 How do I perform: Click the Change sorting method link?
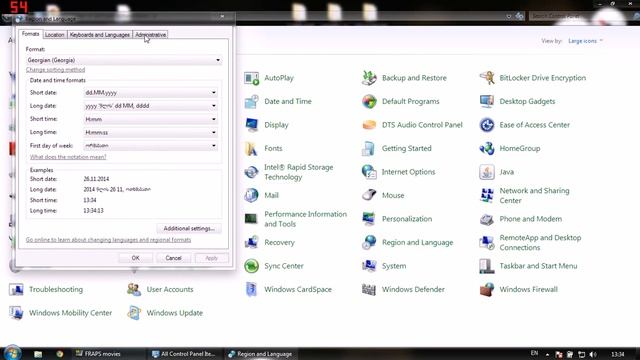click(56, 70)
